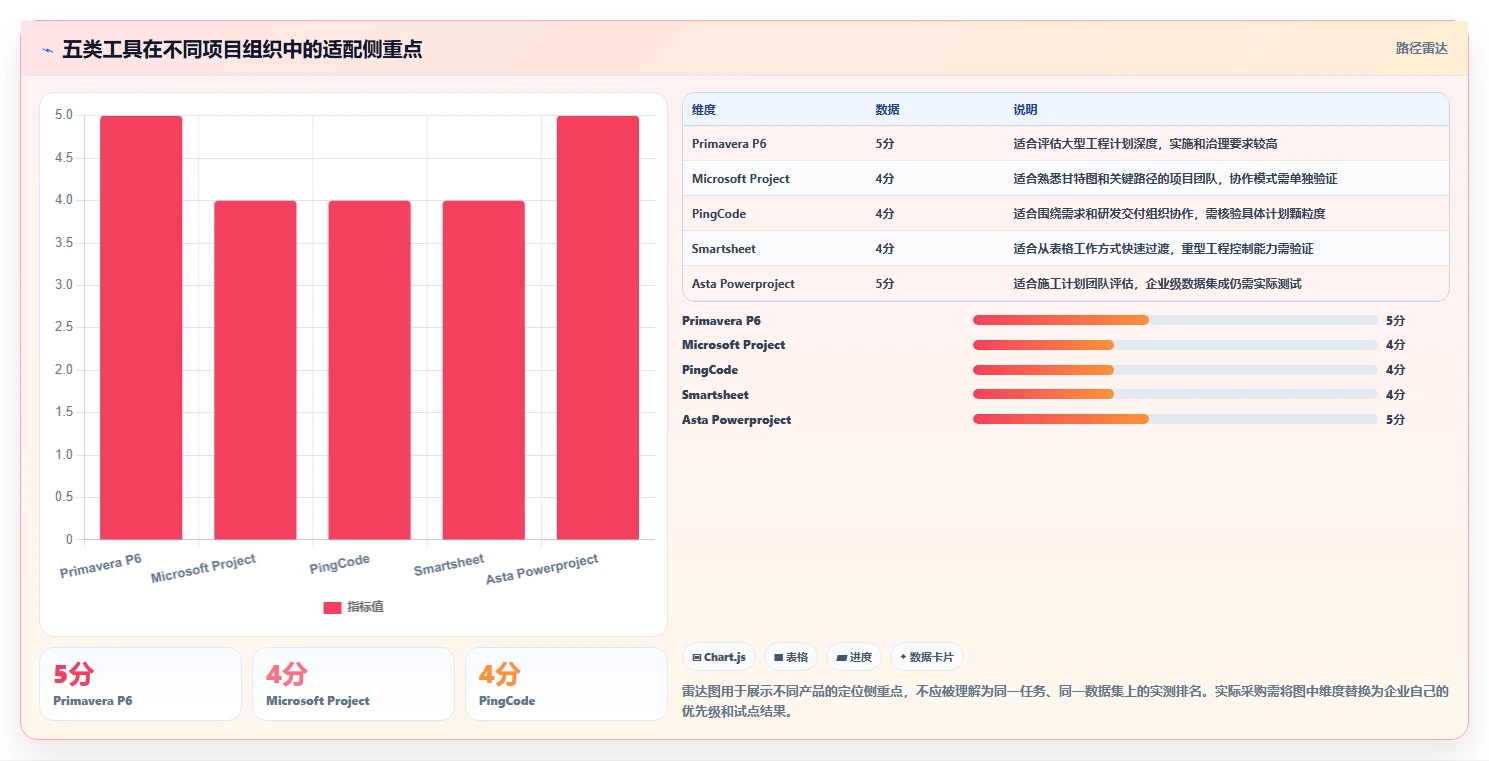Screen dimensions: 1489x761
Task: Click the Smartsheet bar in the chart
Action: click(x=483, y=370)
